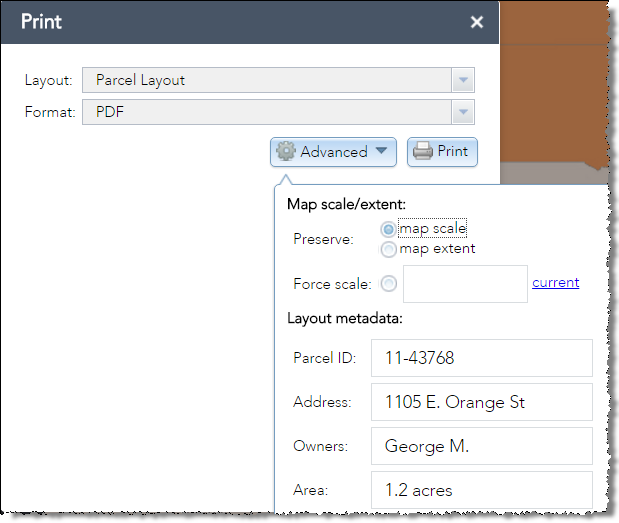Click the gear icon on Advanced button
This screenshot has height=523, width=619.
286,151
